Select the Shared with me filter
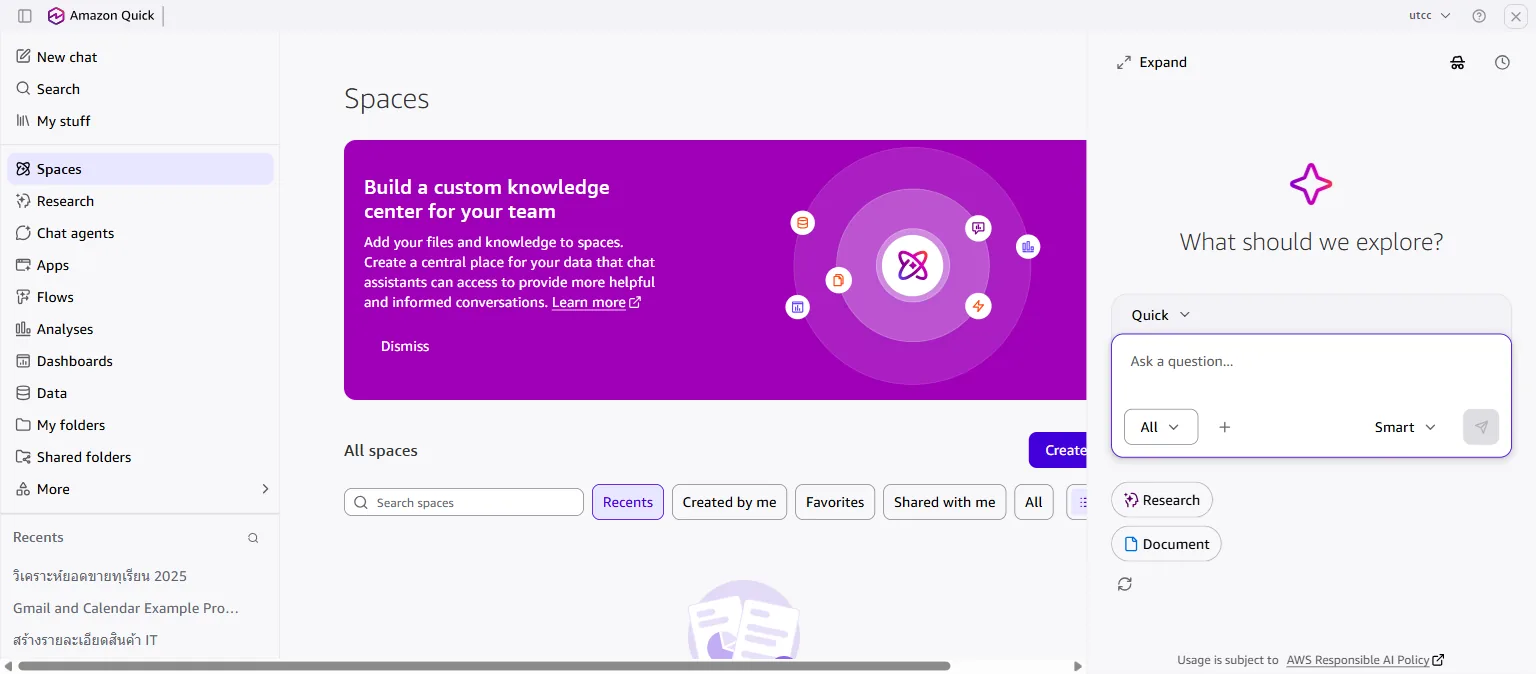The height and width of the screenshot is (674, 1536). 945,502
